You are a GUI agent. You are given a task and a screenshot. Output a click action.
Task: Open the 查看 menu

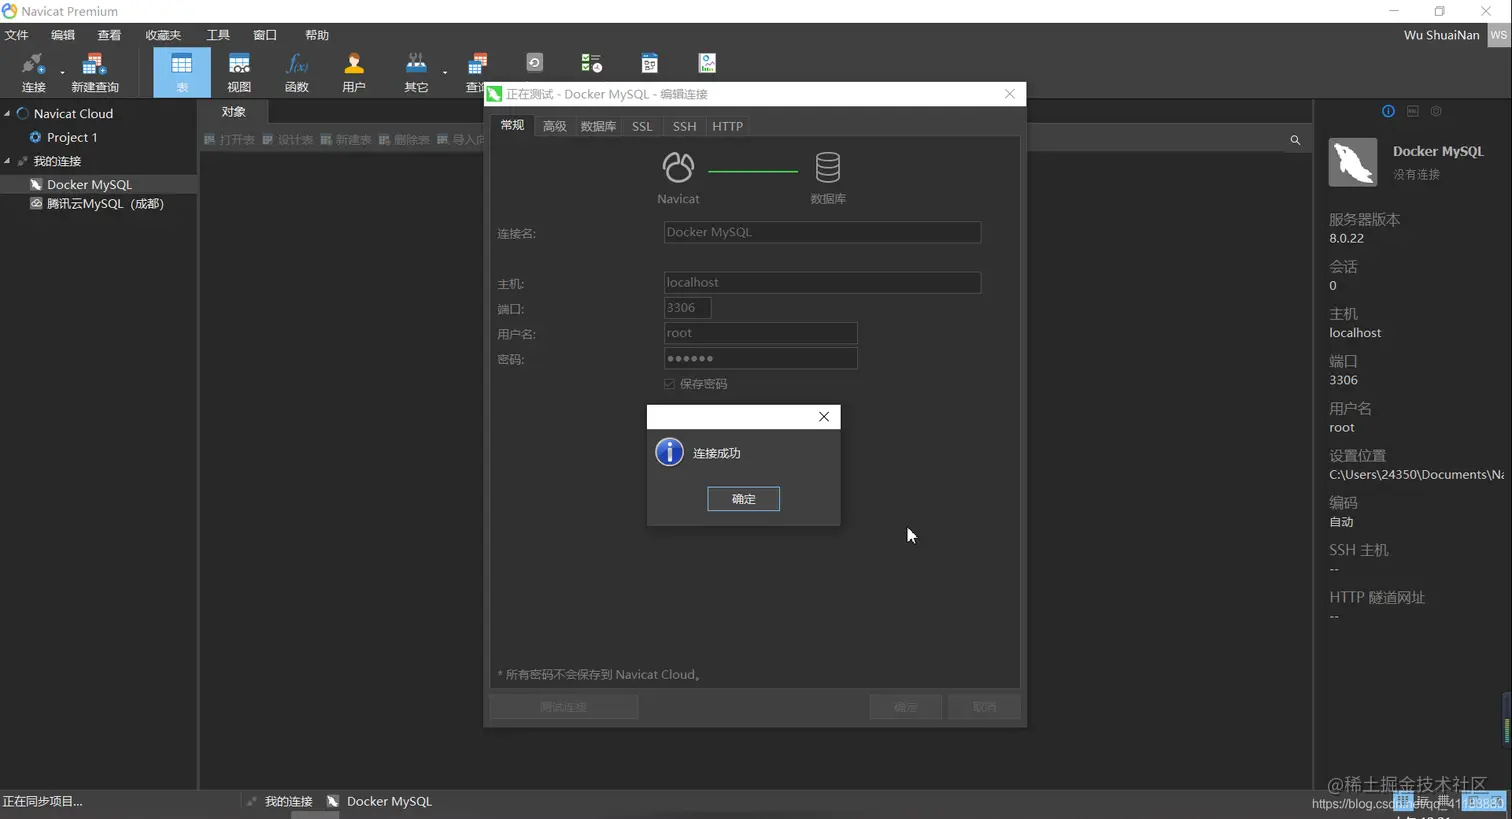pos(109,35)
